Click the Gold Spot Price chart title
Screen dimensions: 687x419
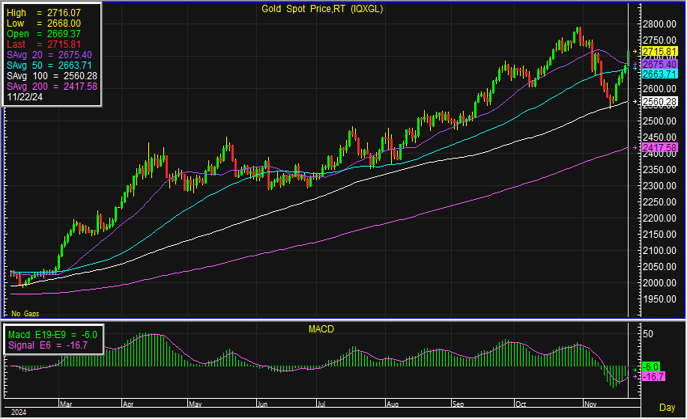tap(320, 8)
